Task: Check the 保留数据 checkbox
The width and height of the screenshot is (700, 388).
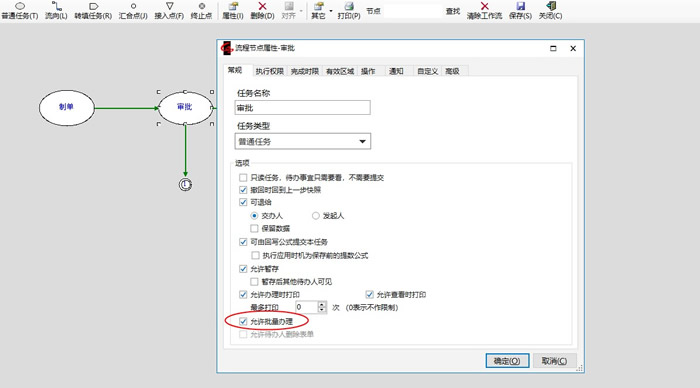Action: point(254,229)
